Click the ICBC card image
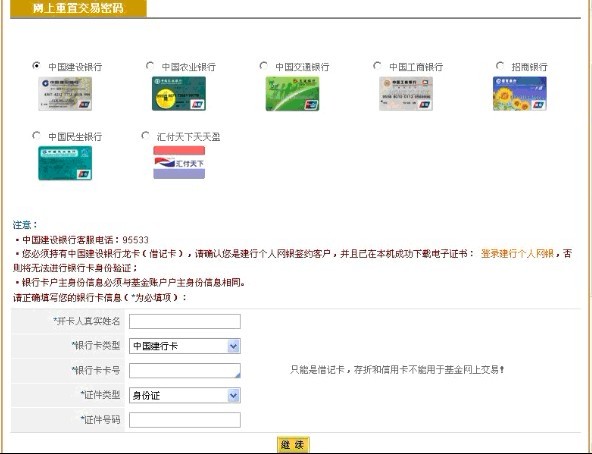Viewport: 592px width, 454px height. pos(406,94)
